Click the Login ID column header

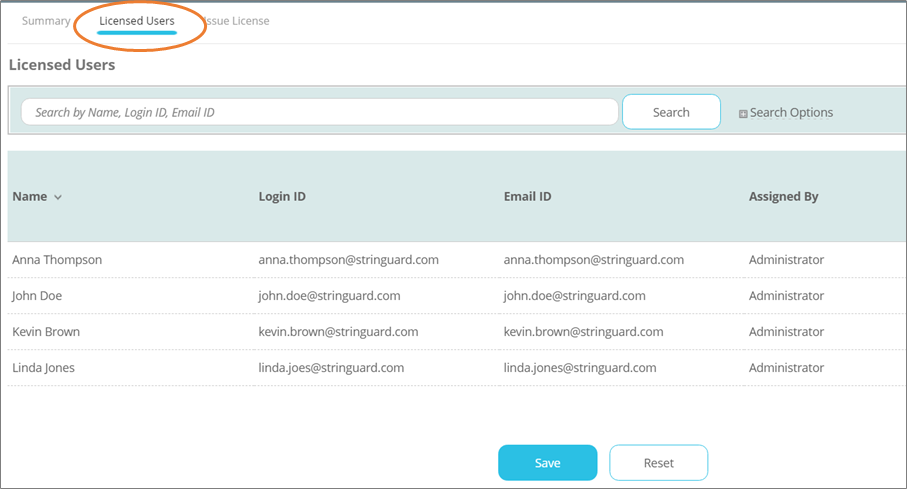282,197
